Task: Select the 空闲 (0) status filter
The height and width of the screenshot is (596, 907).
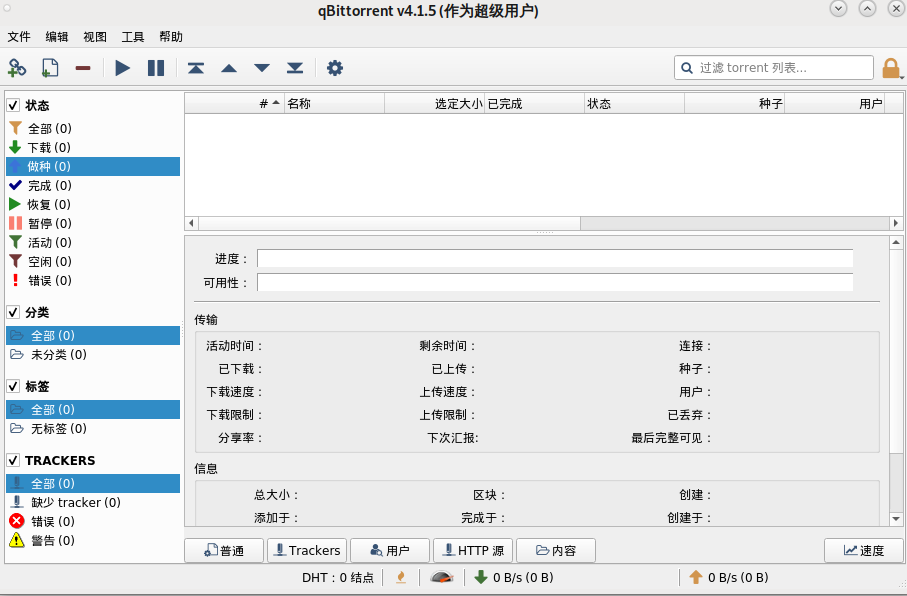Action: click(x=93, y=262)
